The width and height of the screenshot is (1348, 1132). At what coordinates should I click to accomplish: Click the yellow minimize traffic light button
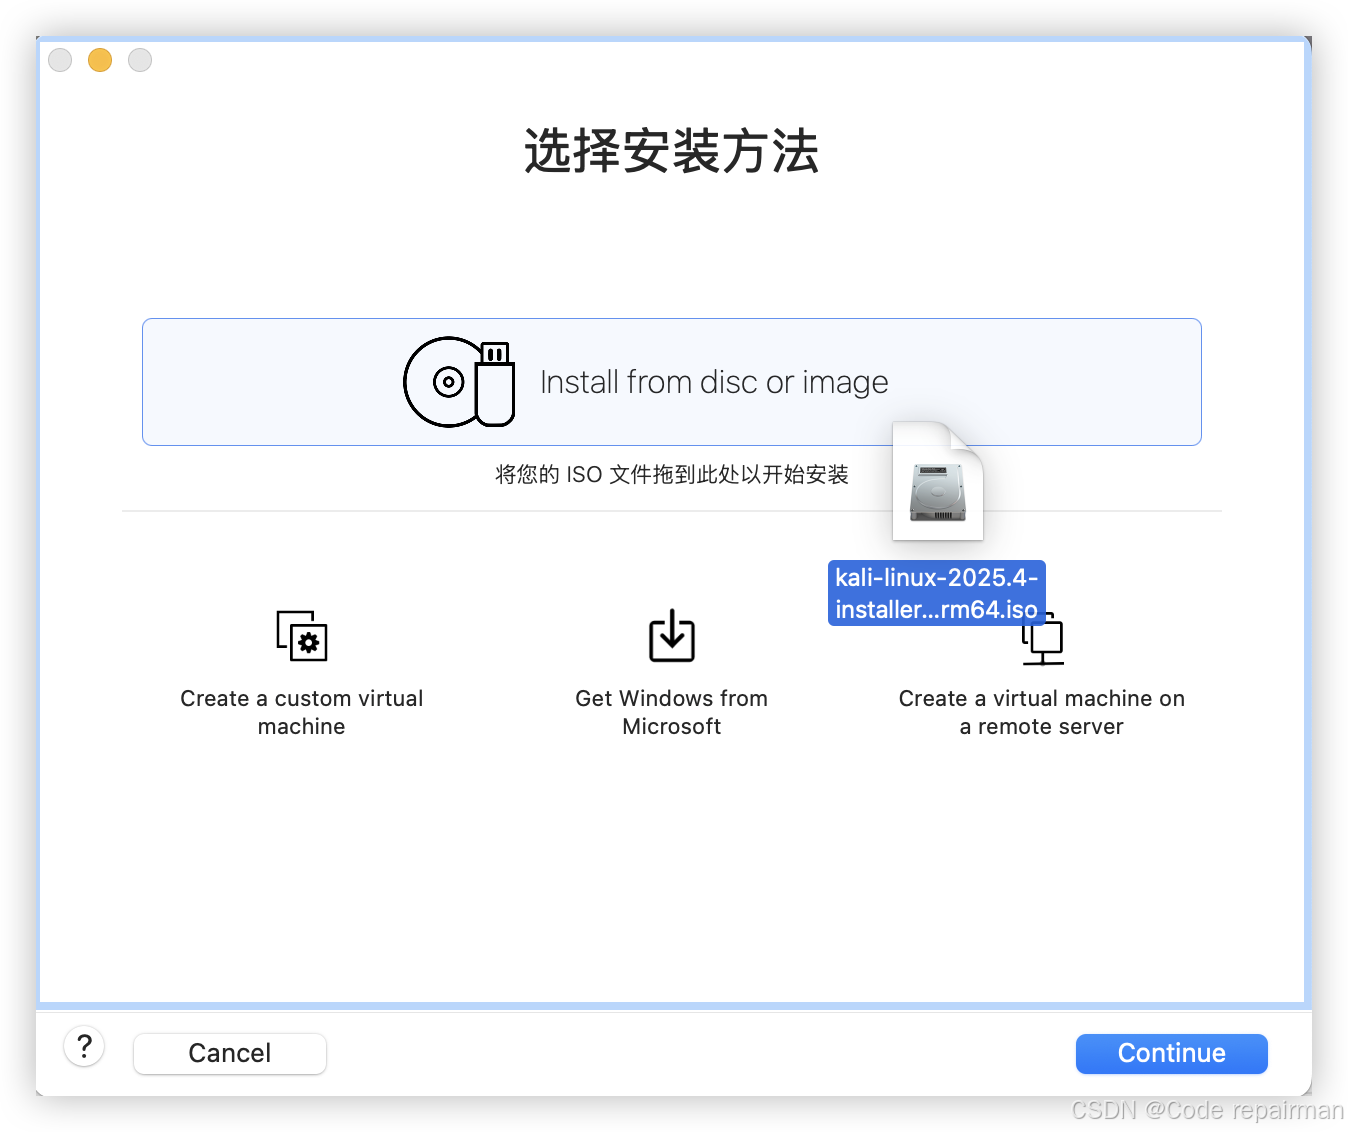click(99, 59)
